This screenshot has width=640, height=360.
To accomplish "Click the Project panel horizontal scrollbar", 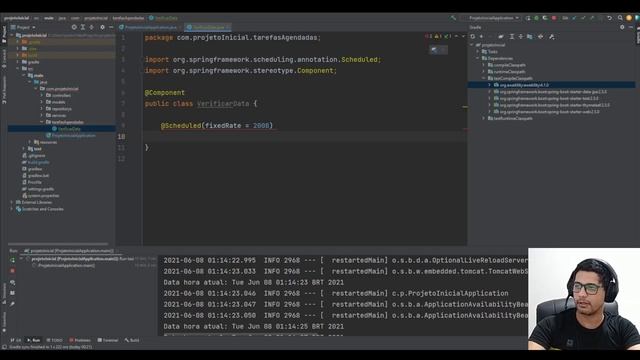I will pyautogui.click(x=58, y=244).
